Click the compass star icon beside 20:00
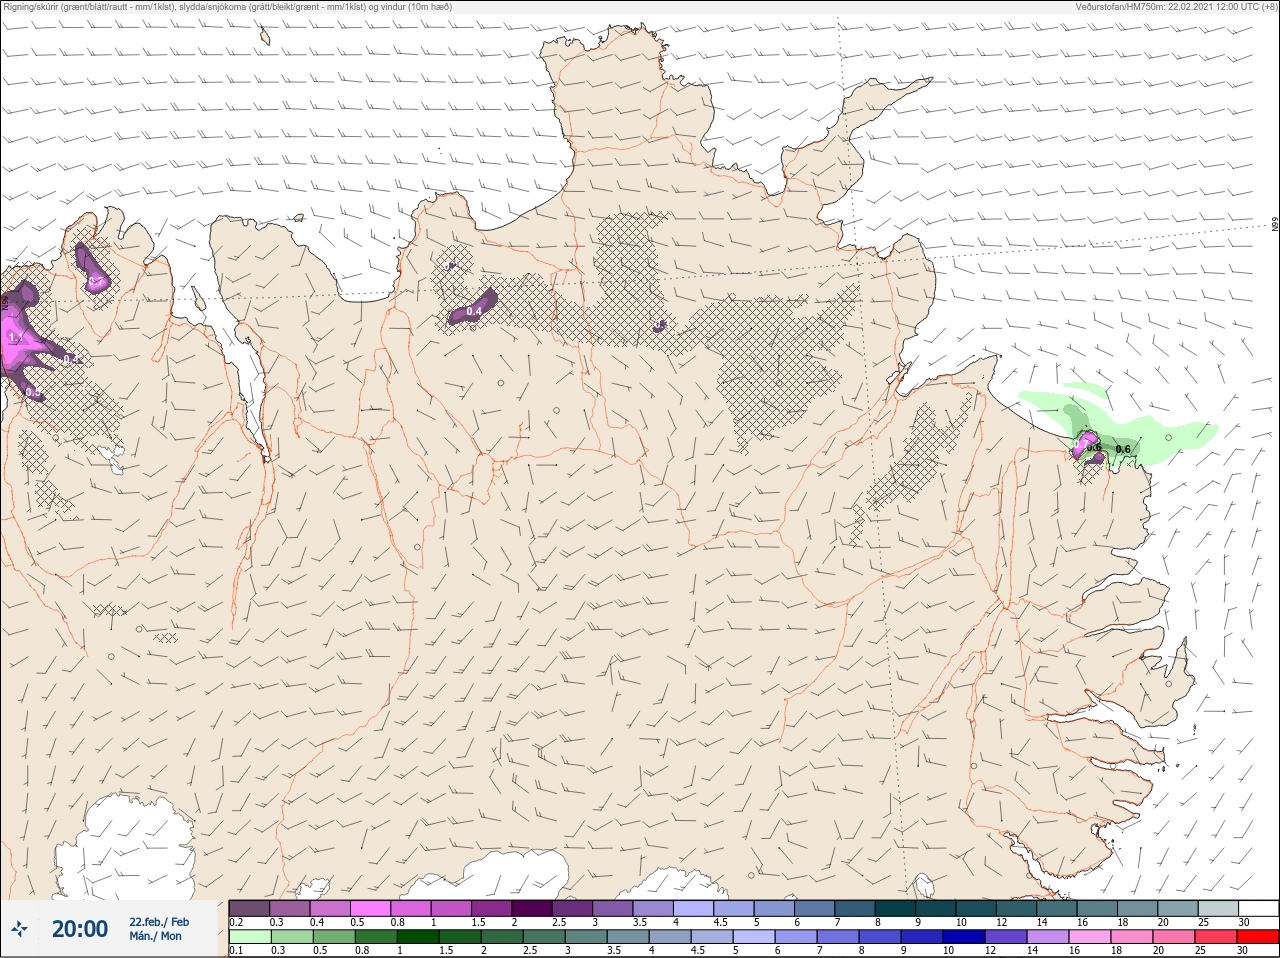This screenshot has height=958, width=1280. pos(19,929)
